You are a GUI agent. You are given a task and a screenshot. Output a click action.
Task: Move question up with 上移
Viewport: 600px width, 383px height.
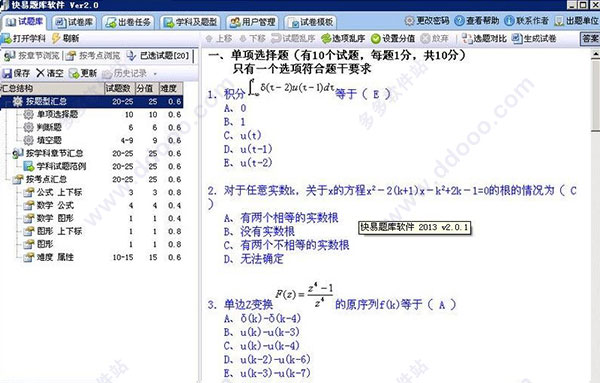[219, 38]
